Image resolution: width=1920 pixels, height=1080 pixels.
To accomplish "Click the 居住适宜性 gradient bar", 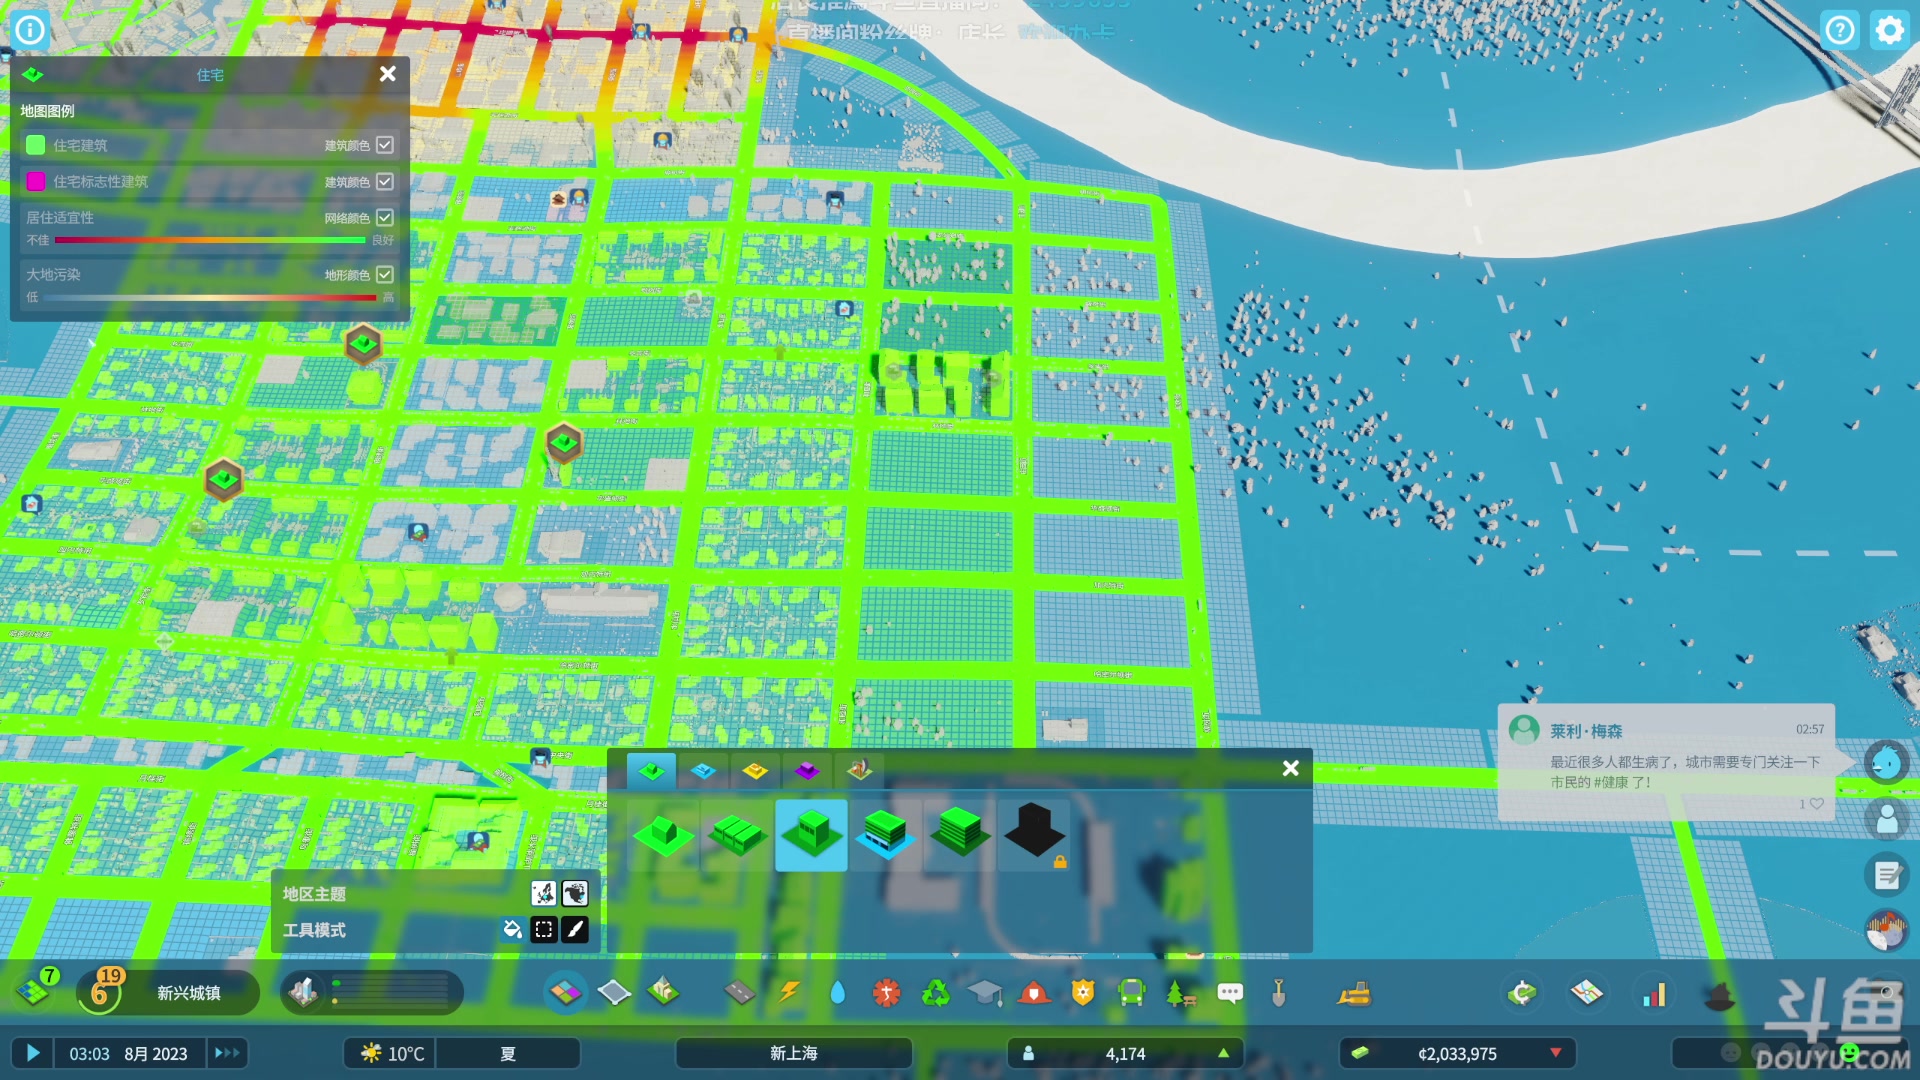I will tap(210, 240).
